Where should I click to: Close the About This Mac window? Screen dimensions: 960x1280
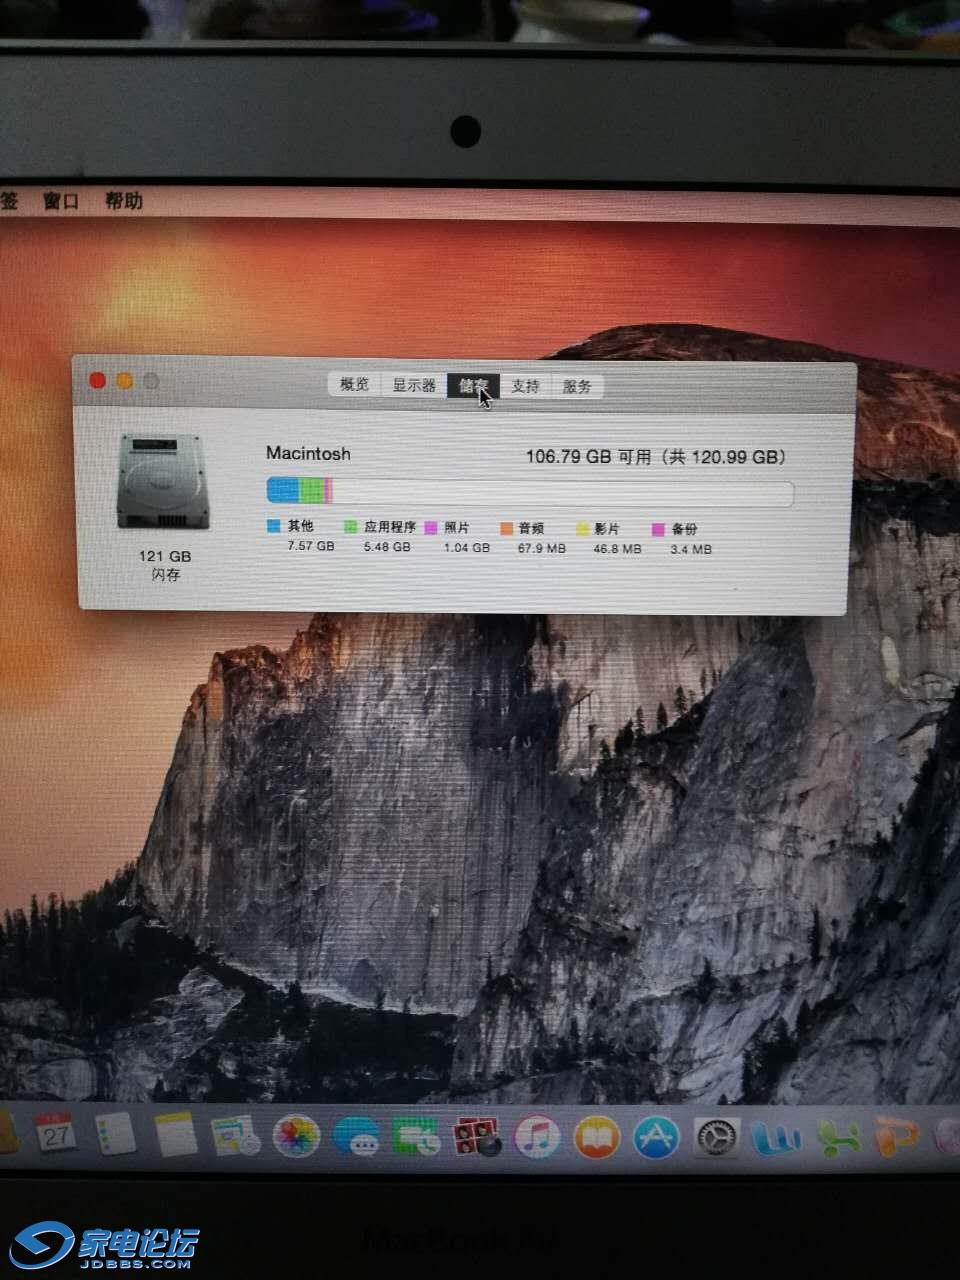[98, 380]
